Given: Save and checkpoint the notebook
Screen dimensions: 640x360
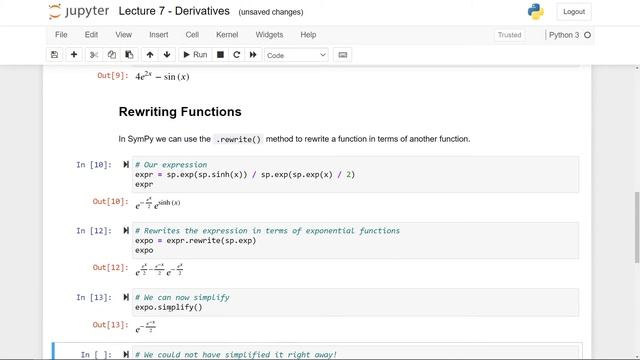Looking at the screenshot, I should (54, 55).
